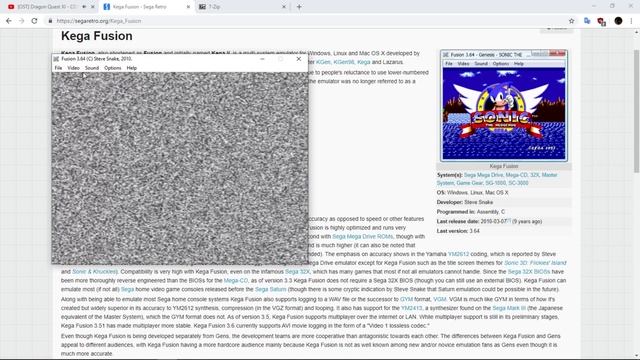Open the Chrome three-dot menu
Image resolution: width=640 pixels, height=360 pixels.
[631, 21]
